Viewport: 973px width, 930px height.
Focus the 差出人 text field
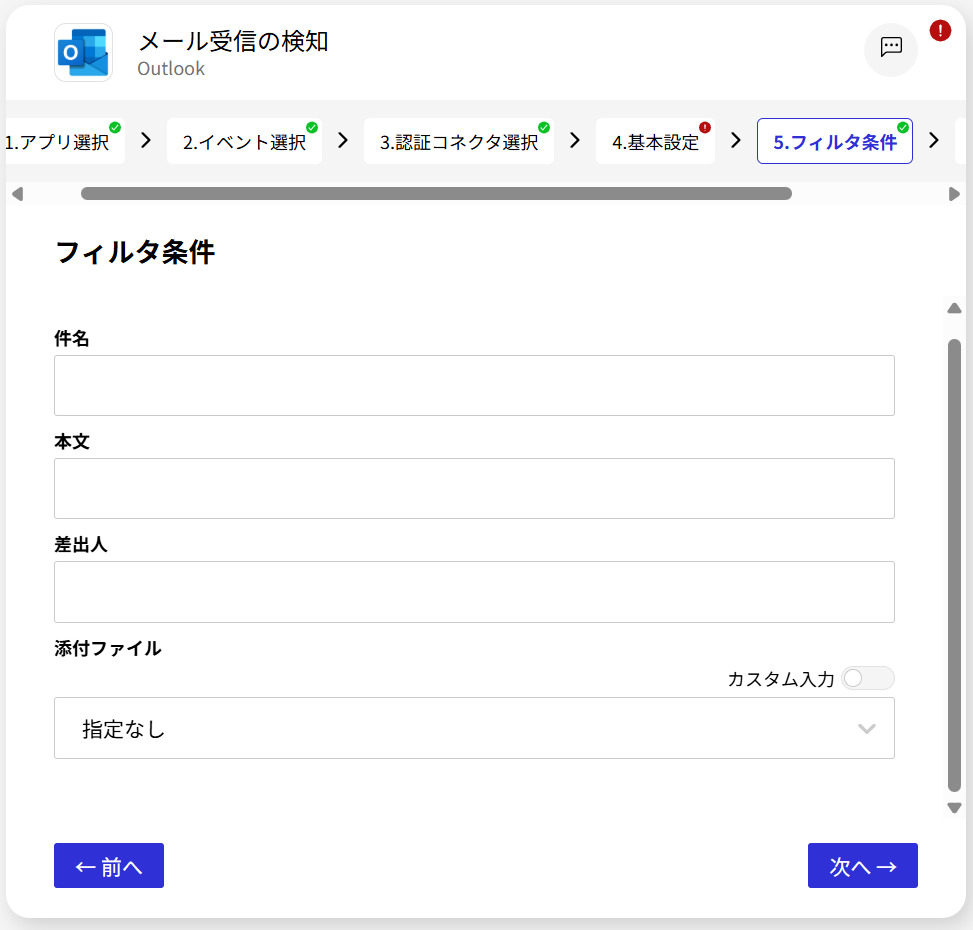click(474, 592)
